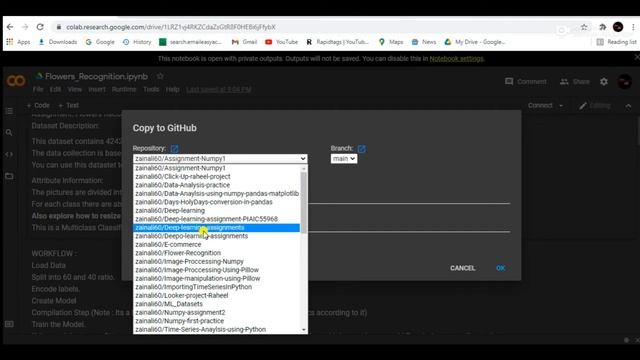Reload the Colab page

(40, 27)
